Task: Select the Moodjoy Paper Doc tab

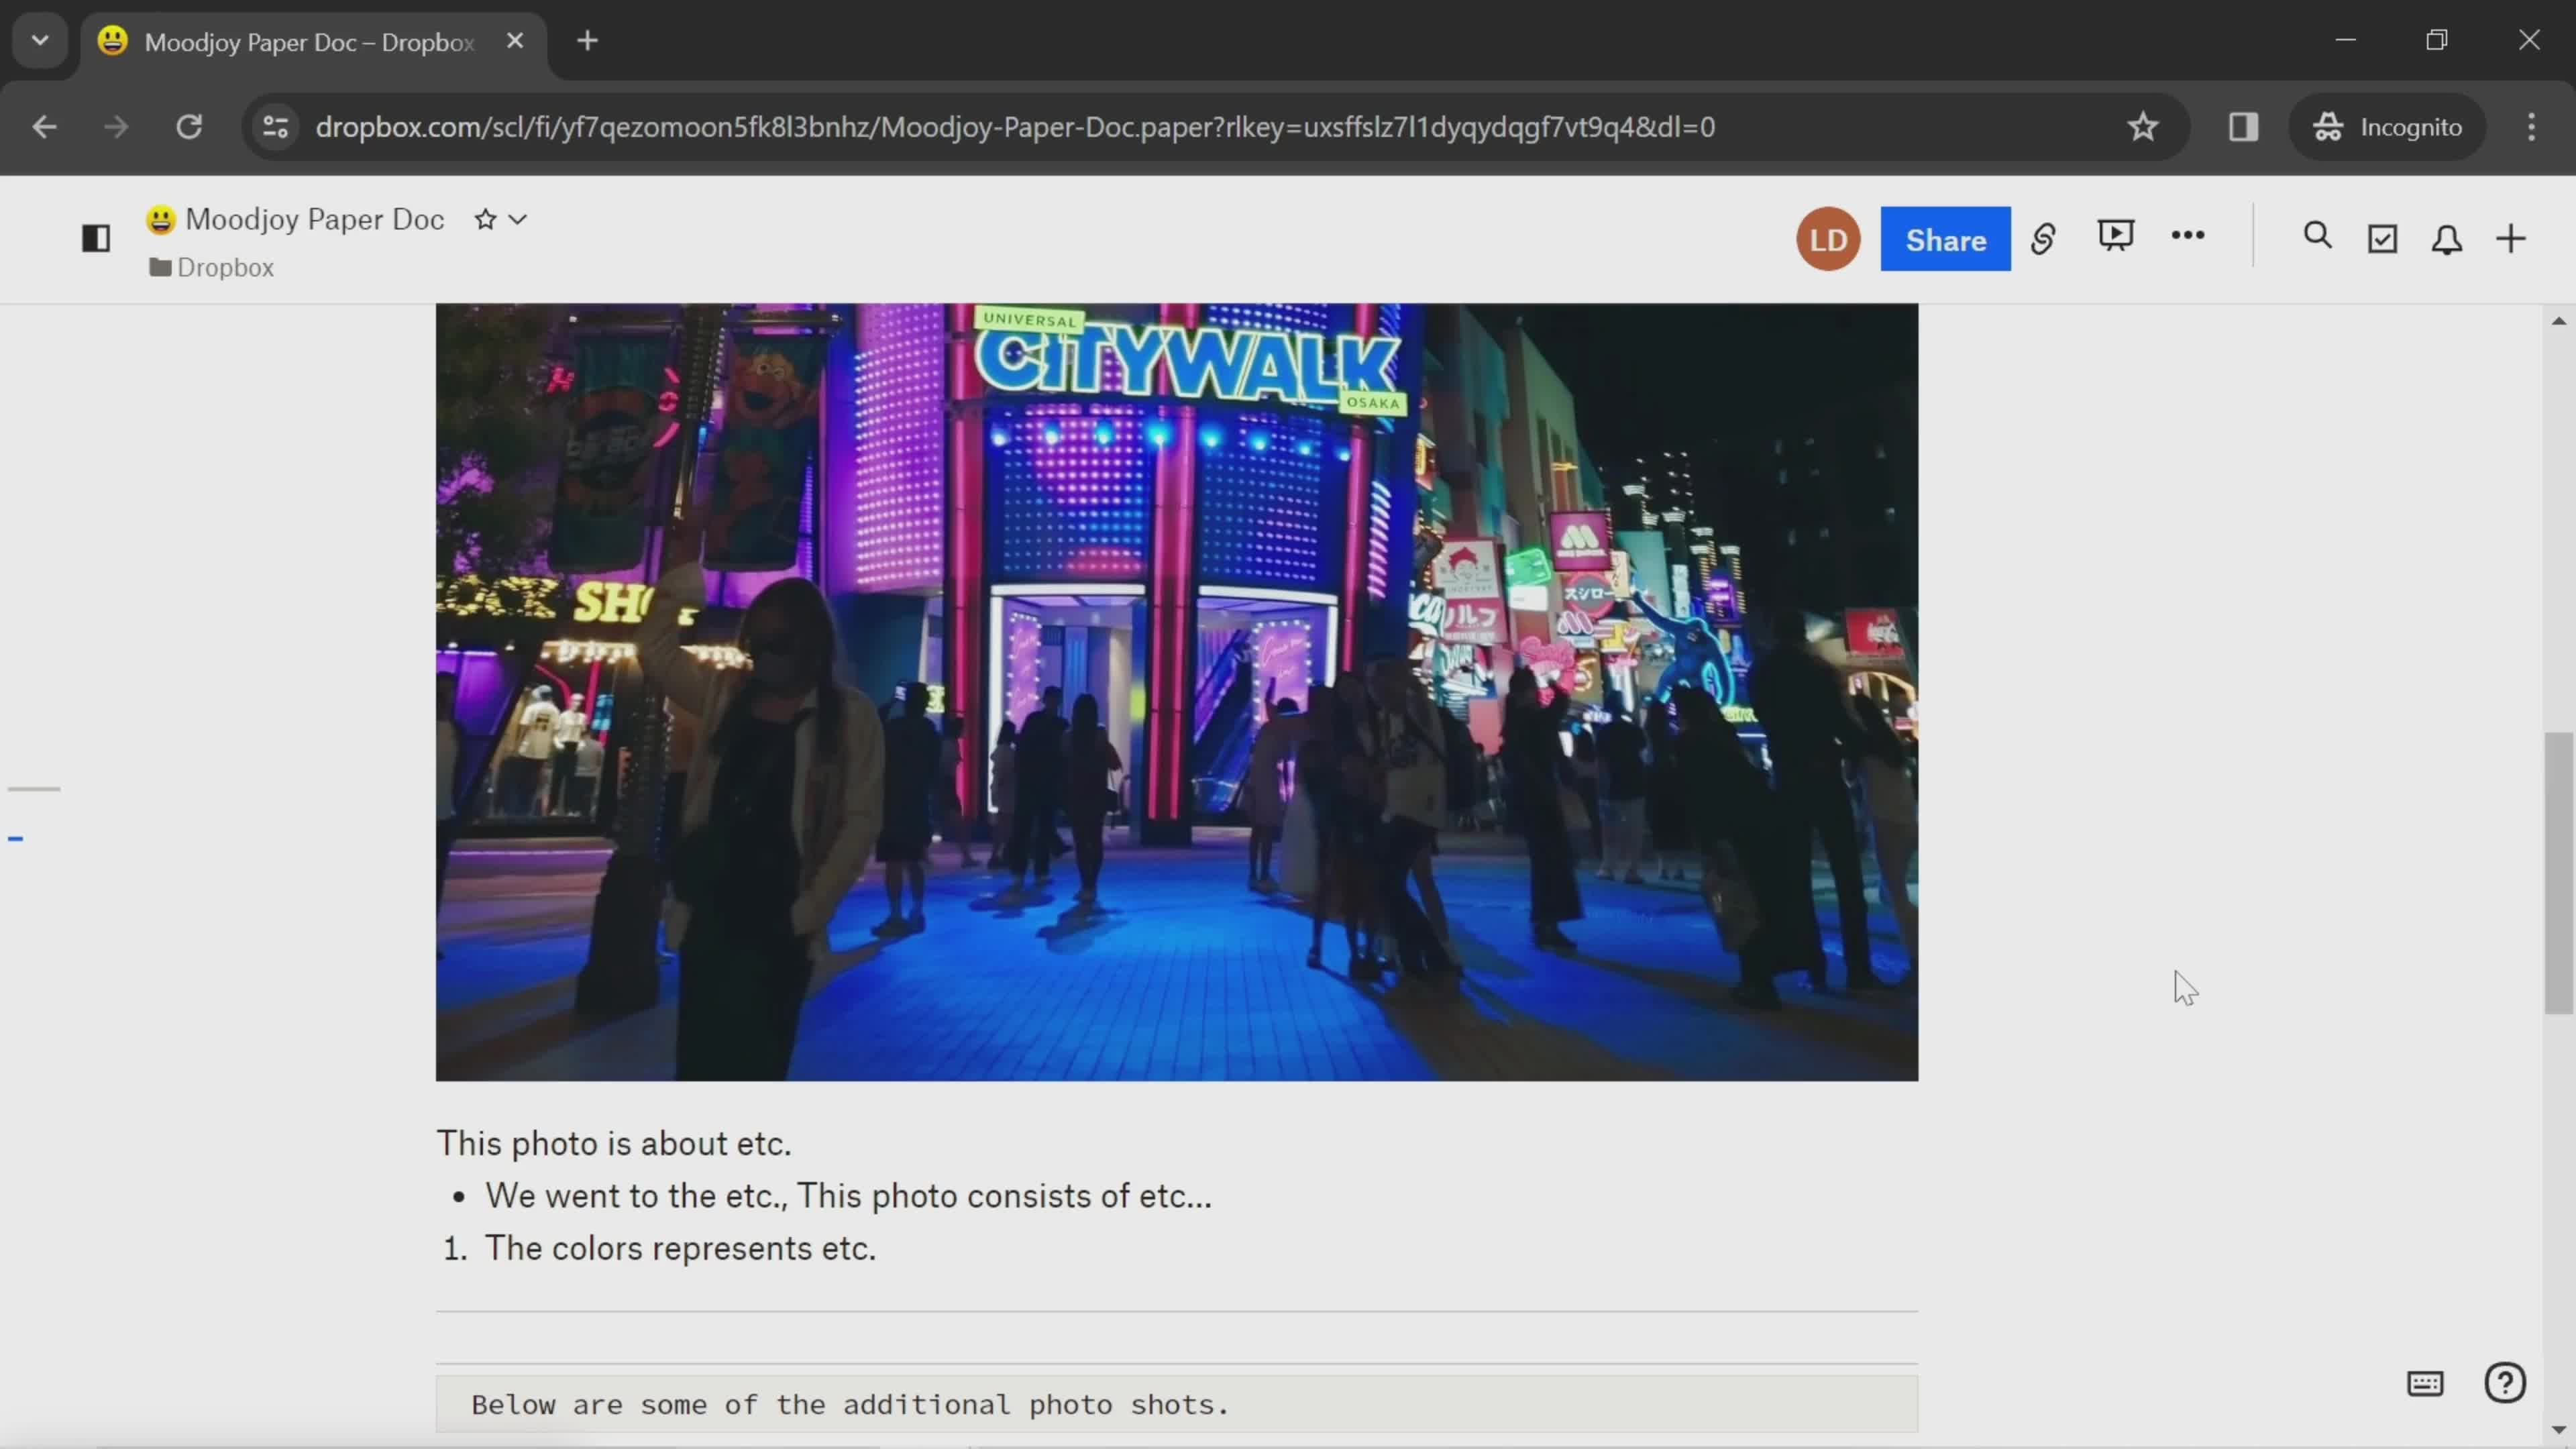Action: (312, 42)
